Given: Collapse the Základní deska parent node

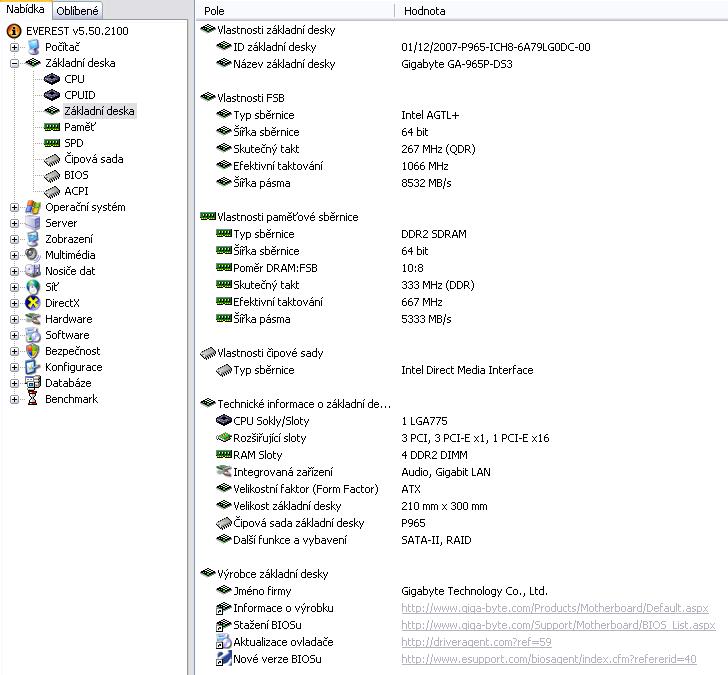Looking at the screenshot, I should pos(14,63).
